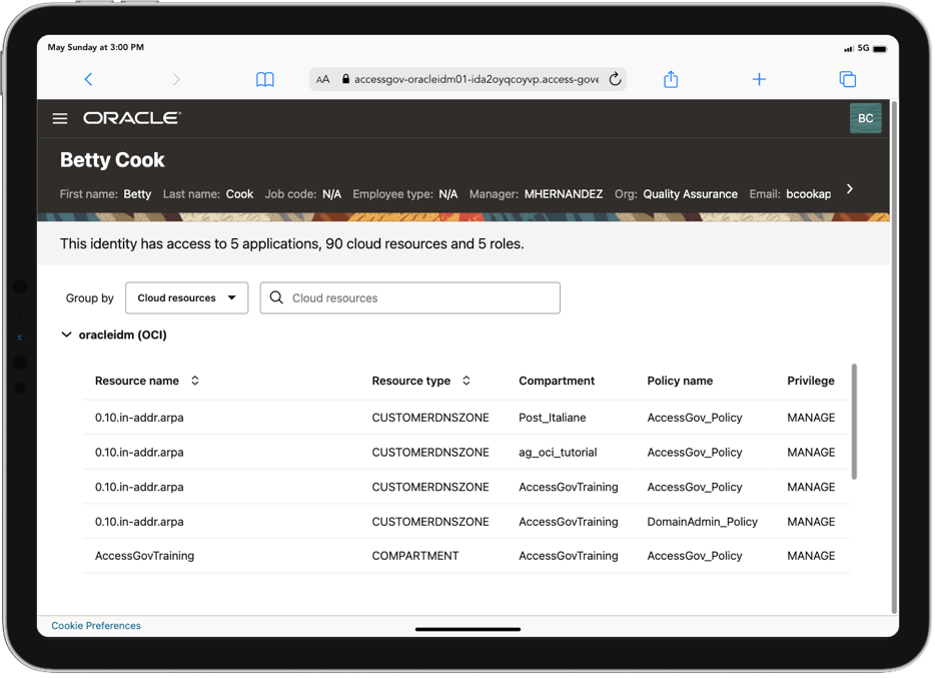Viewport: 935px width, 678px height.
Task: Open text size options via the AA icon
Action: pos(322,79)
